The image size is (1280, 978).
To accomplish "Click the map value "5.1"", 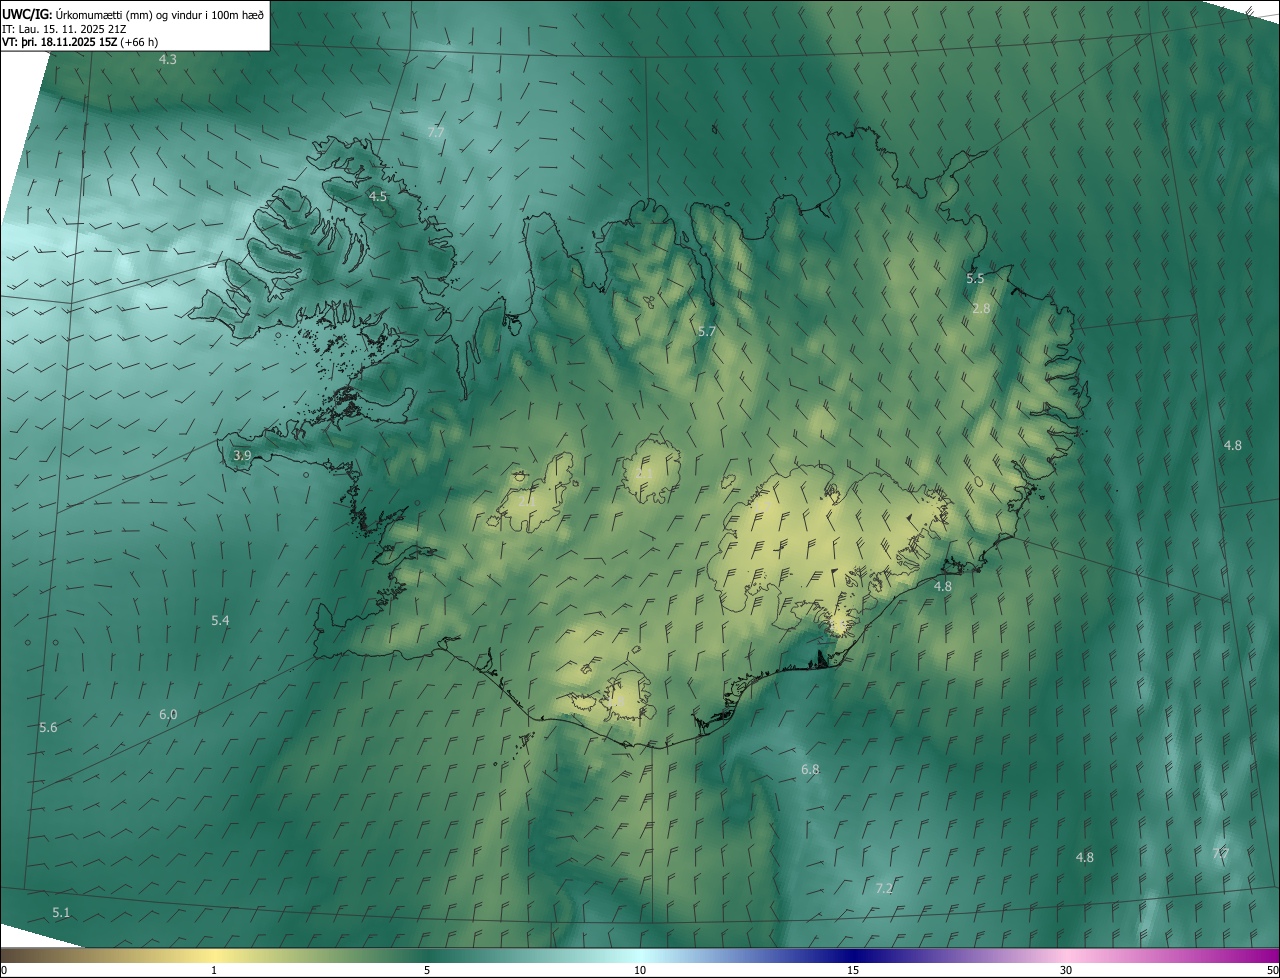I will point(61,913).
